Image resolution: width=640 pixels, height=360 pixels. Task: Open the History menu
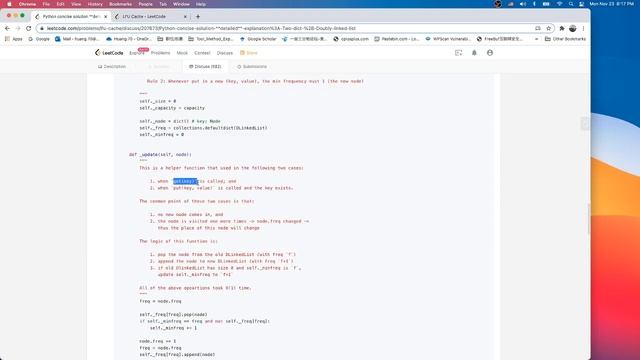tap(95, 4)
